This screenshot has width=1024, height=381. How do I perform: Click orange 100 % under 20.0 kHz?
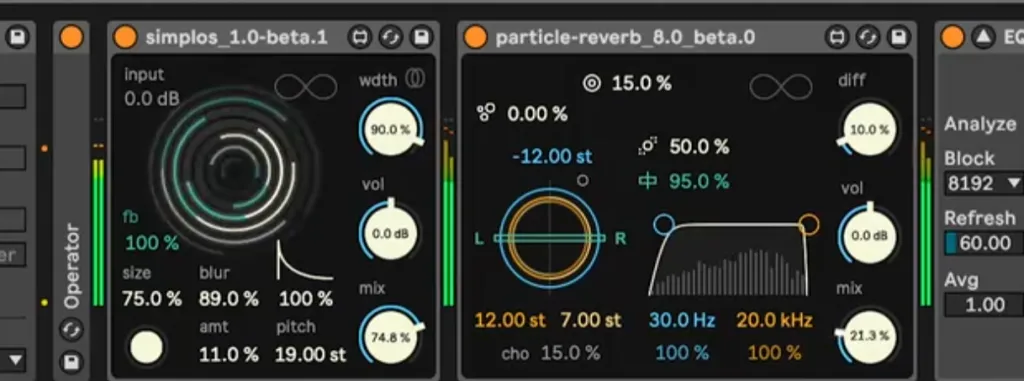click(775, 354)
